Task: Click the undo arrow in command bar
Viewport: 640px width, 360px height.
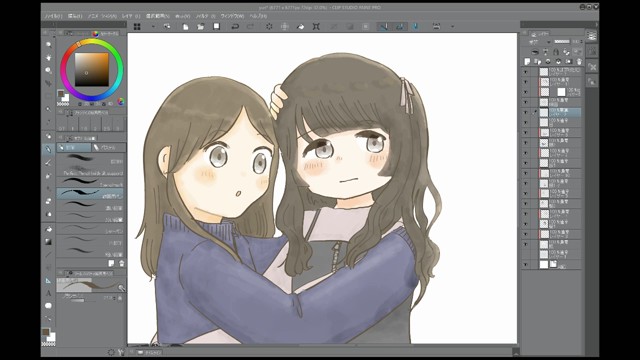Action: click(235, 27)
